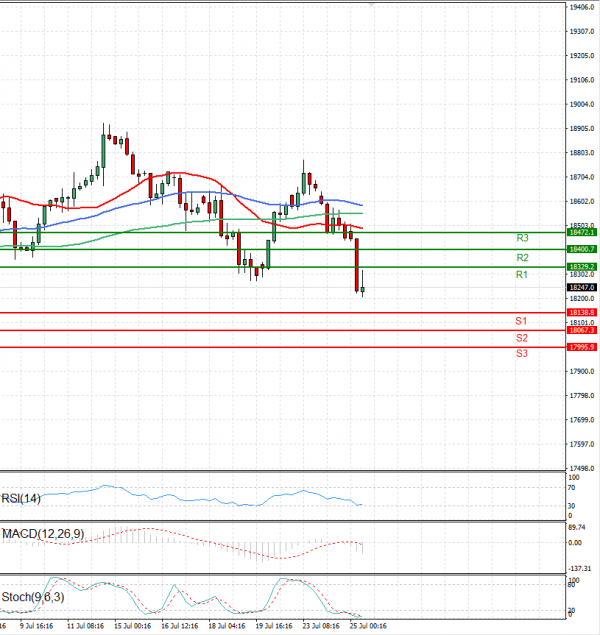
Task: Click the S3 support label
Action: click(522, 353)
